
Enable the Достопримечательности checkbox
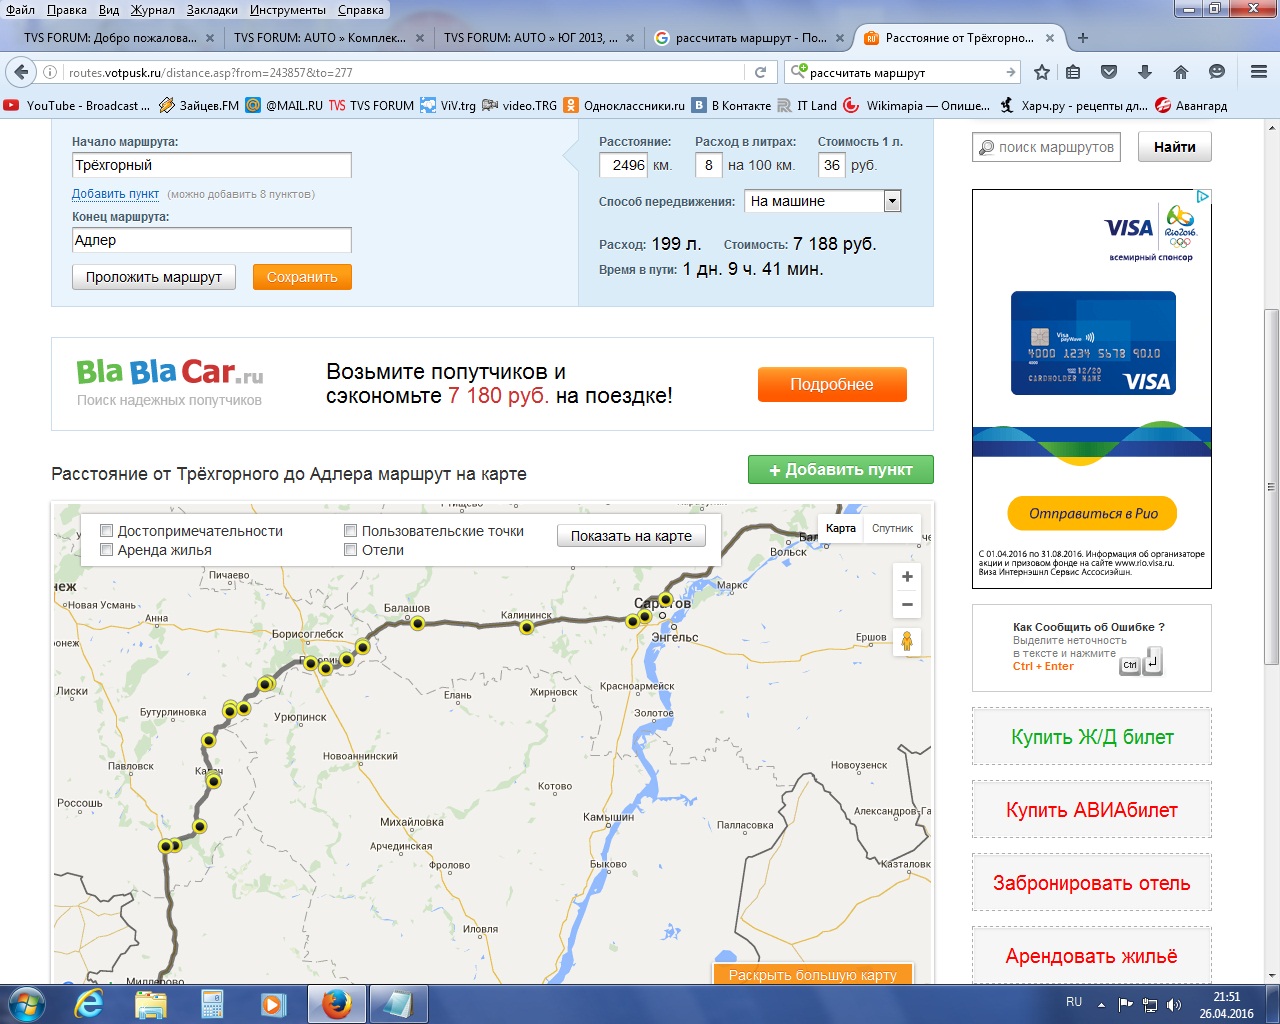click(x=106, y=531)
